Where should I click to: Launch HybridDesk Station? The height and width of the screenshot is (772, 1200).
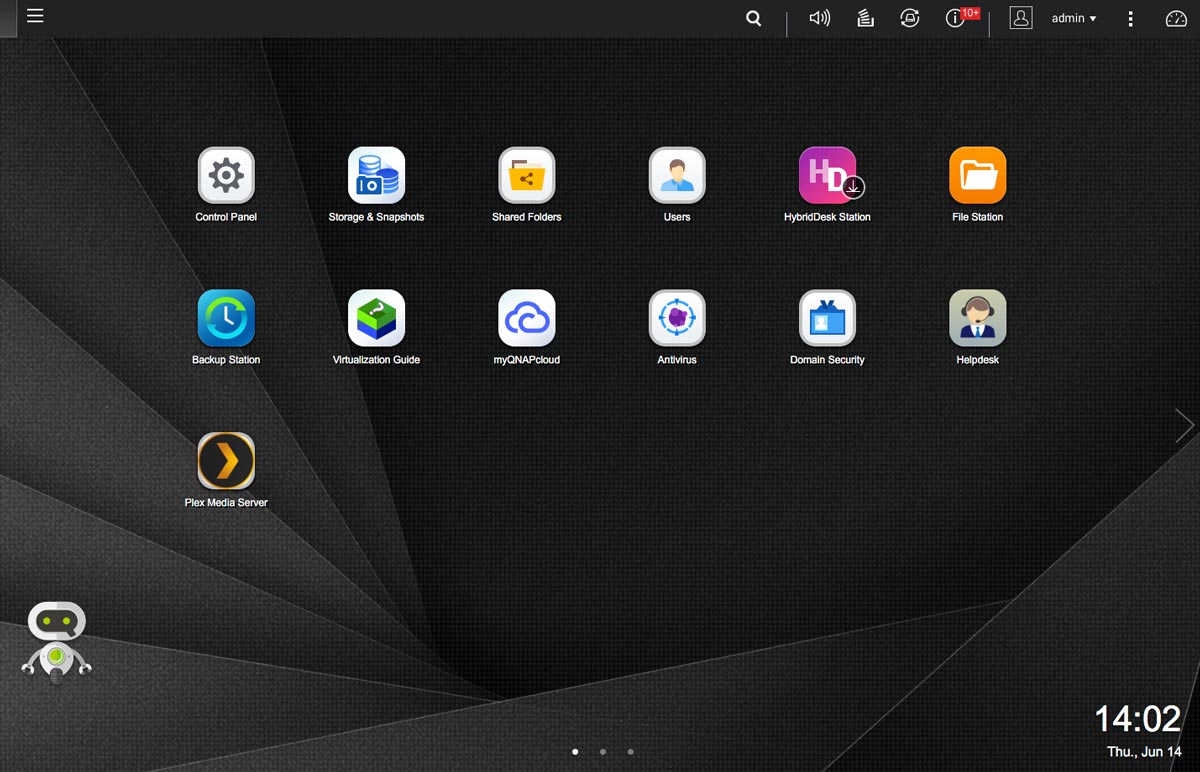(x=828, y=176)
